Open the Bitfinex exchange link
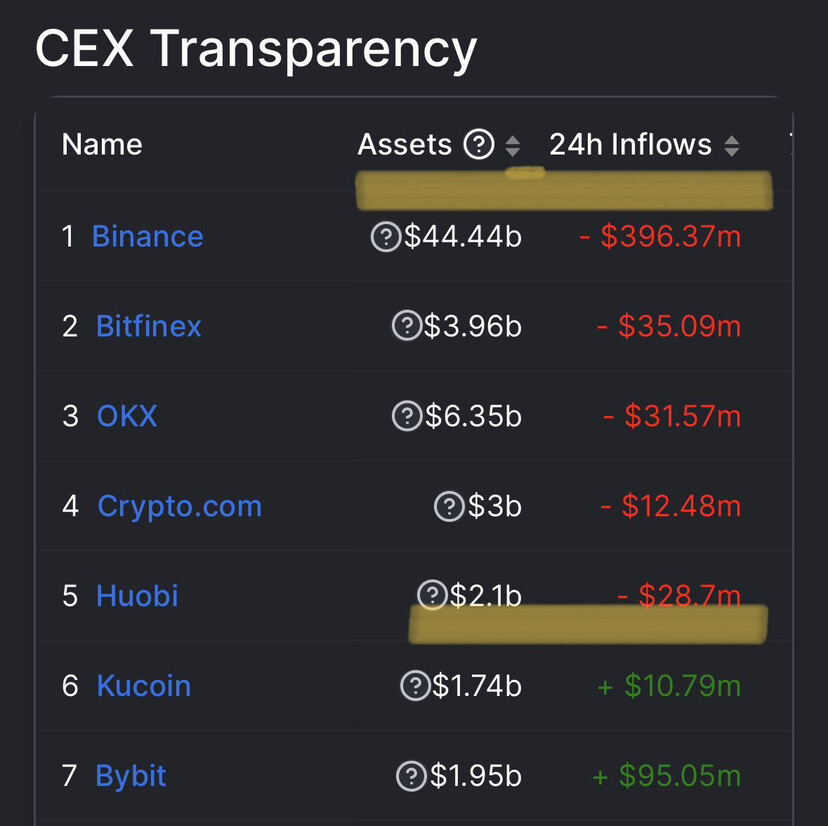 point(149,326)
